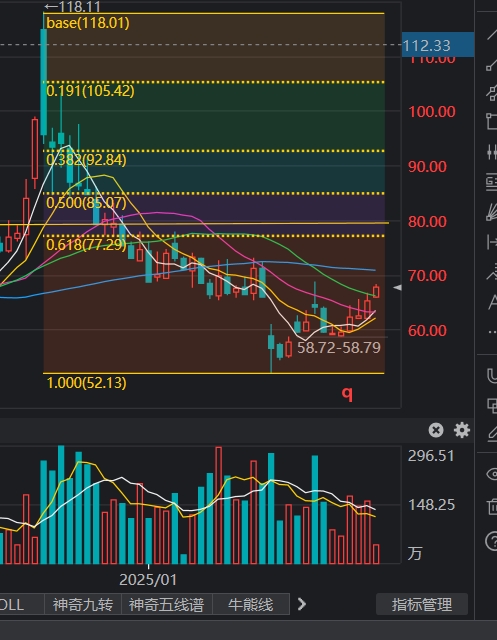Click the 0.382(92.84) retracement label
Screen dimensions: 497x640
coord(87,160)
